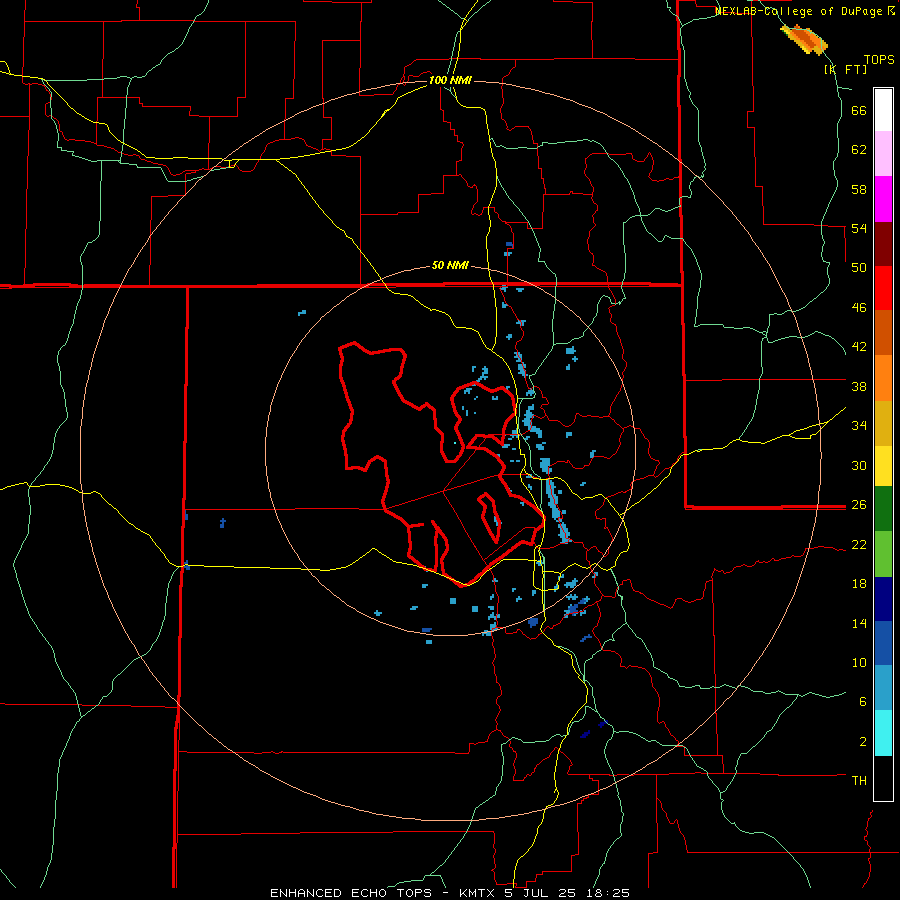Image resolution: width=900 pixels, height=900 pixels.
Task: Click the orange storm echo in upper right
Action: [x=804, y=40]
